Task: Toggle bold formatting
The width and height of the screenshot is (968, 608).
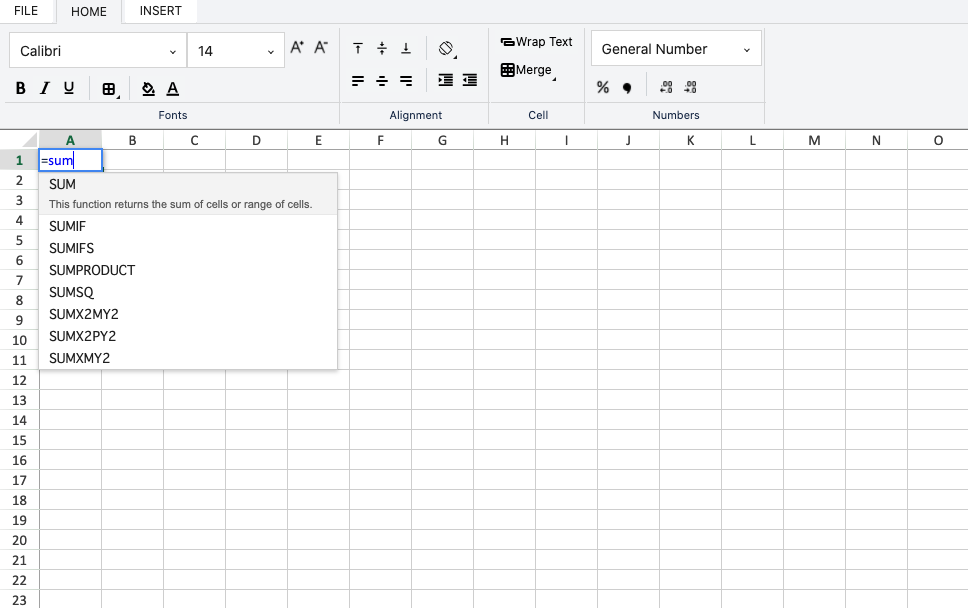Action: click(x=20, y=88)
